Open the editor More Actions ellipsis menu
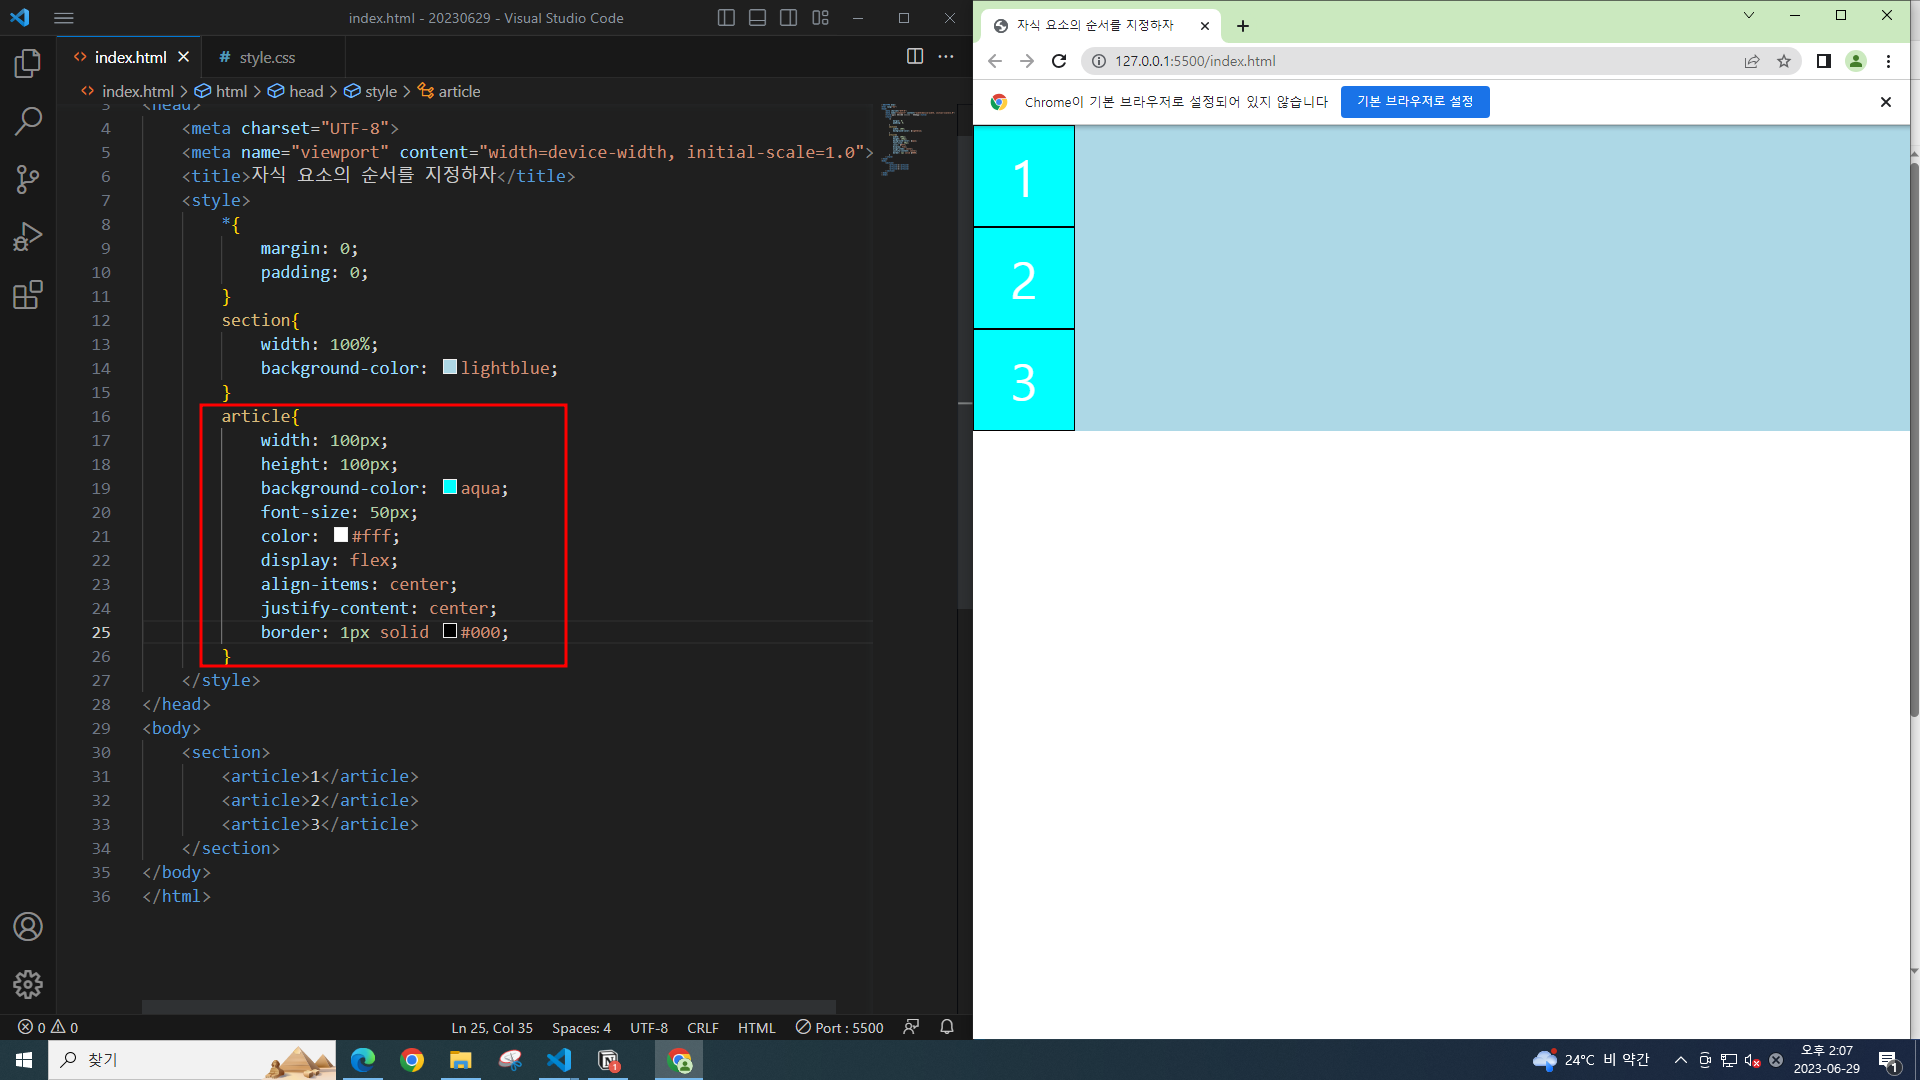Screen dimensions: 1920x1080 coord(946,57)
